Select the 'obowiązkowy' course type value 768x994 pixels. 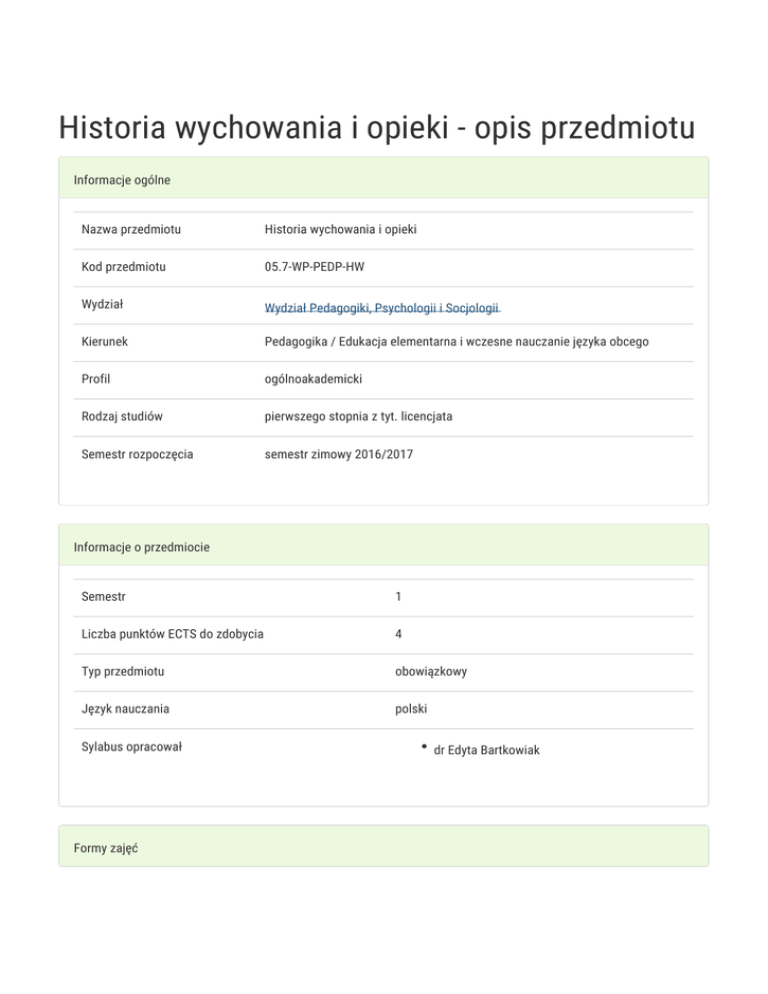430,671
